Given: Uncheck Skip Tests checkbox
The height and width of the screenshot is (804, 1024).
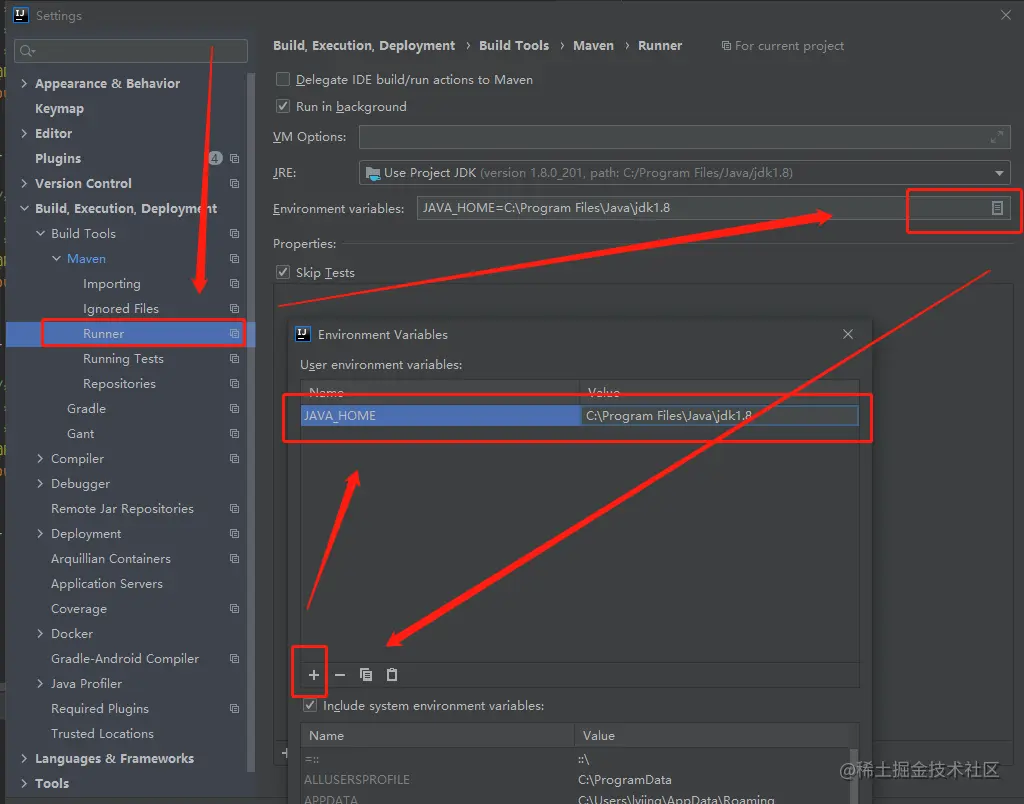Looking at the screenshot, I should 283,272.
